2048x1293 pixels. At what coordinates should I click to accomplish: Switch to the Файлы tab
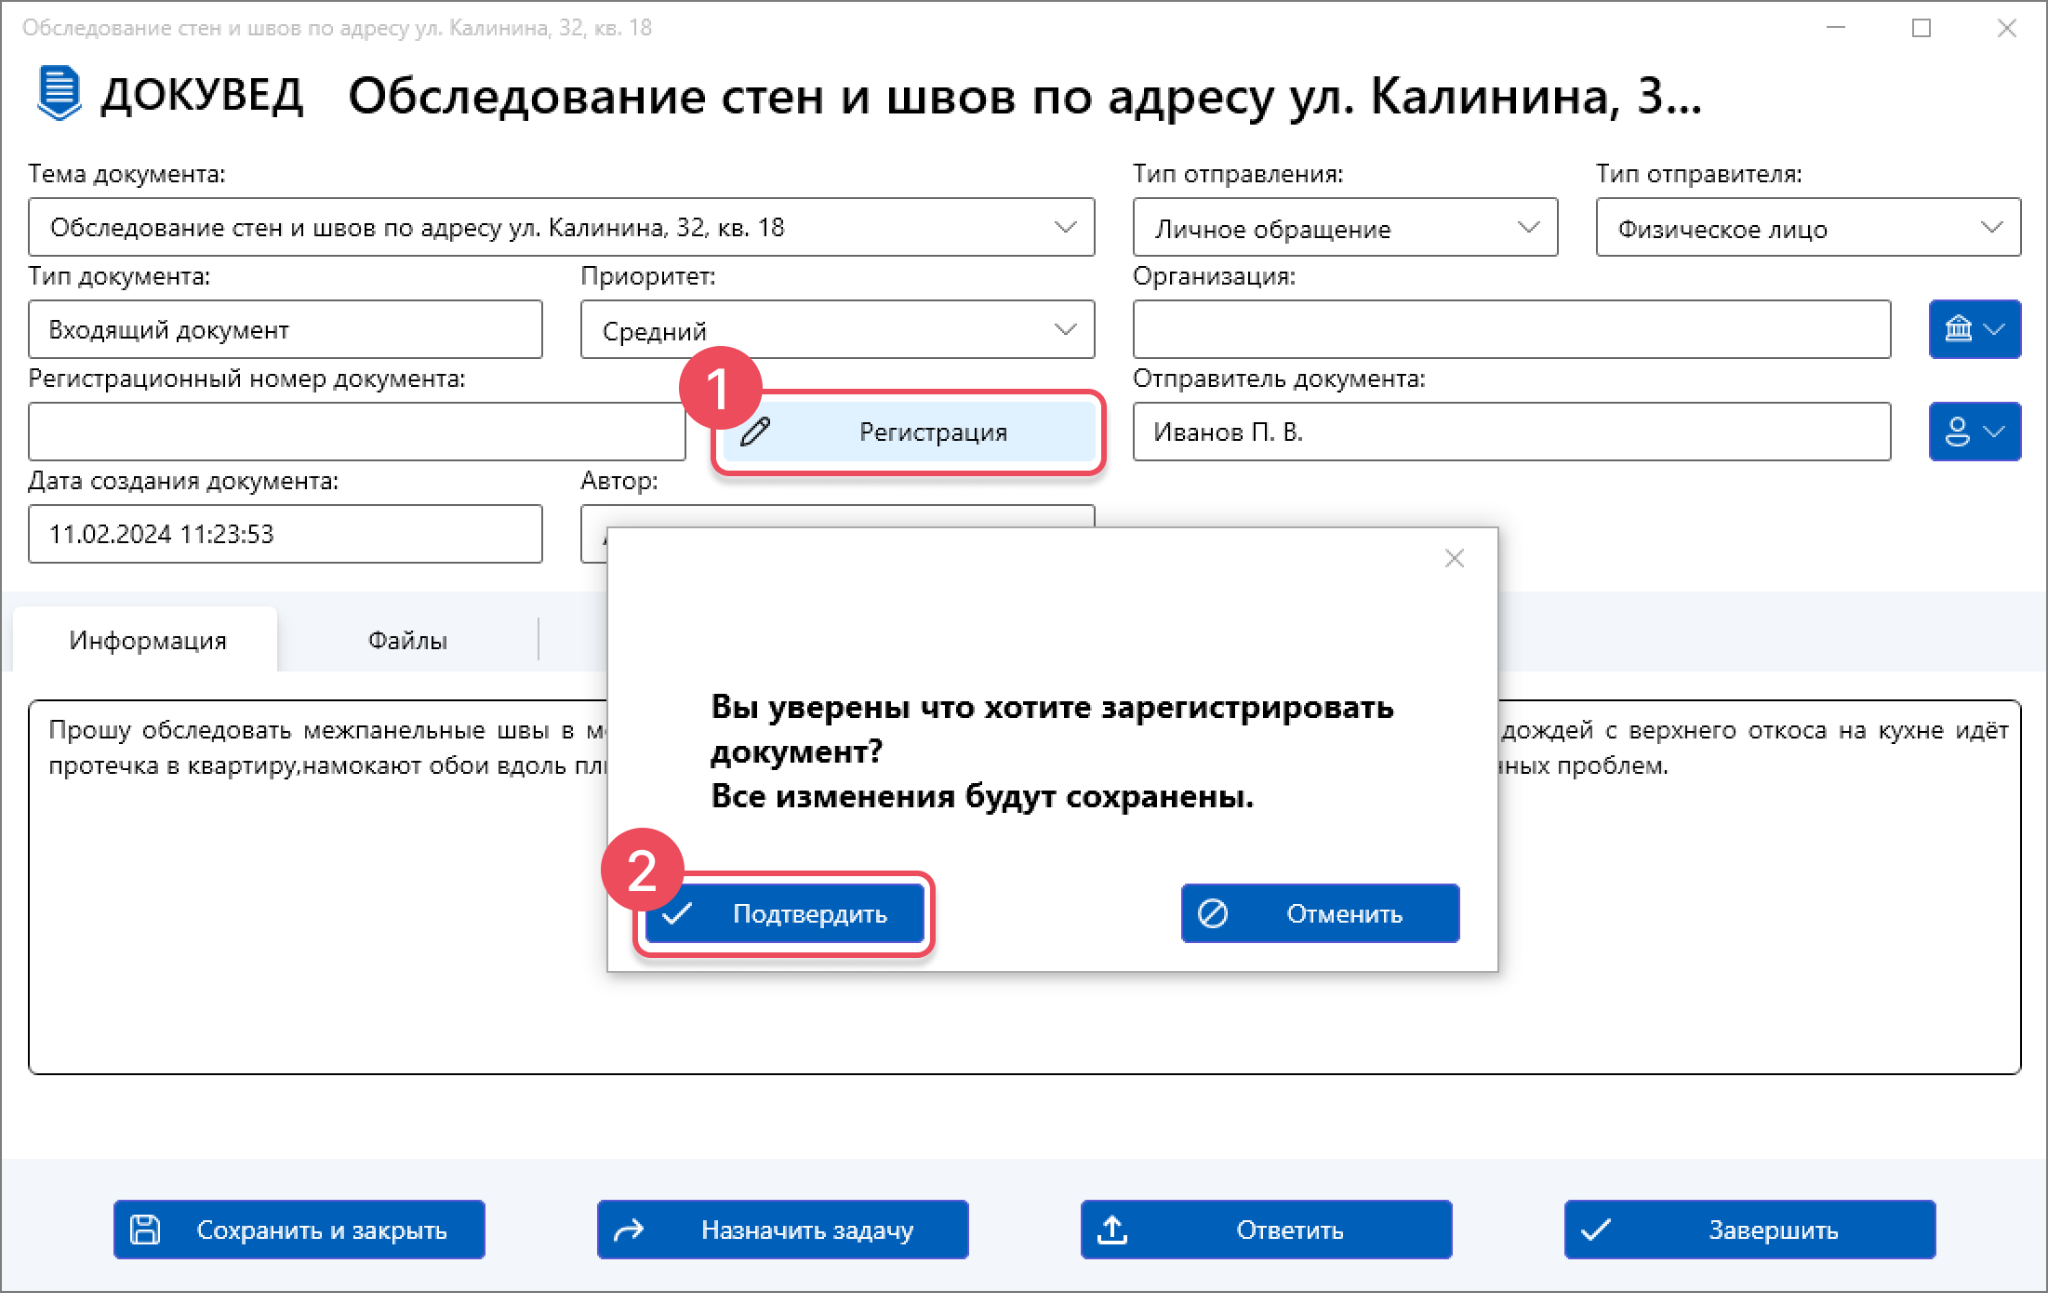[x=407, y=640]
